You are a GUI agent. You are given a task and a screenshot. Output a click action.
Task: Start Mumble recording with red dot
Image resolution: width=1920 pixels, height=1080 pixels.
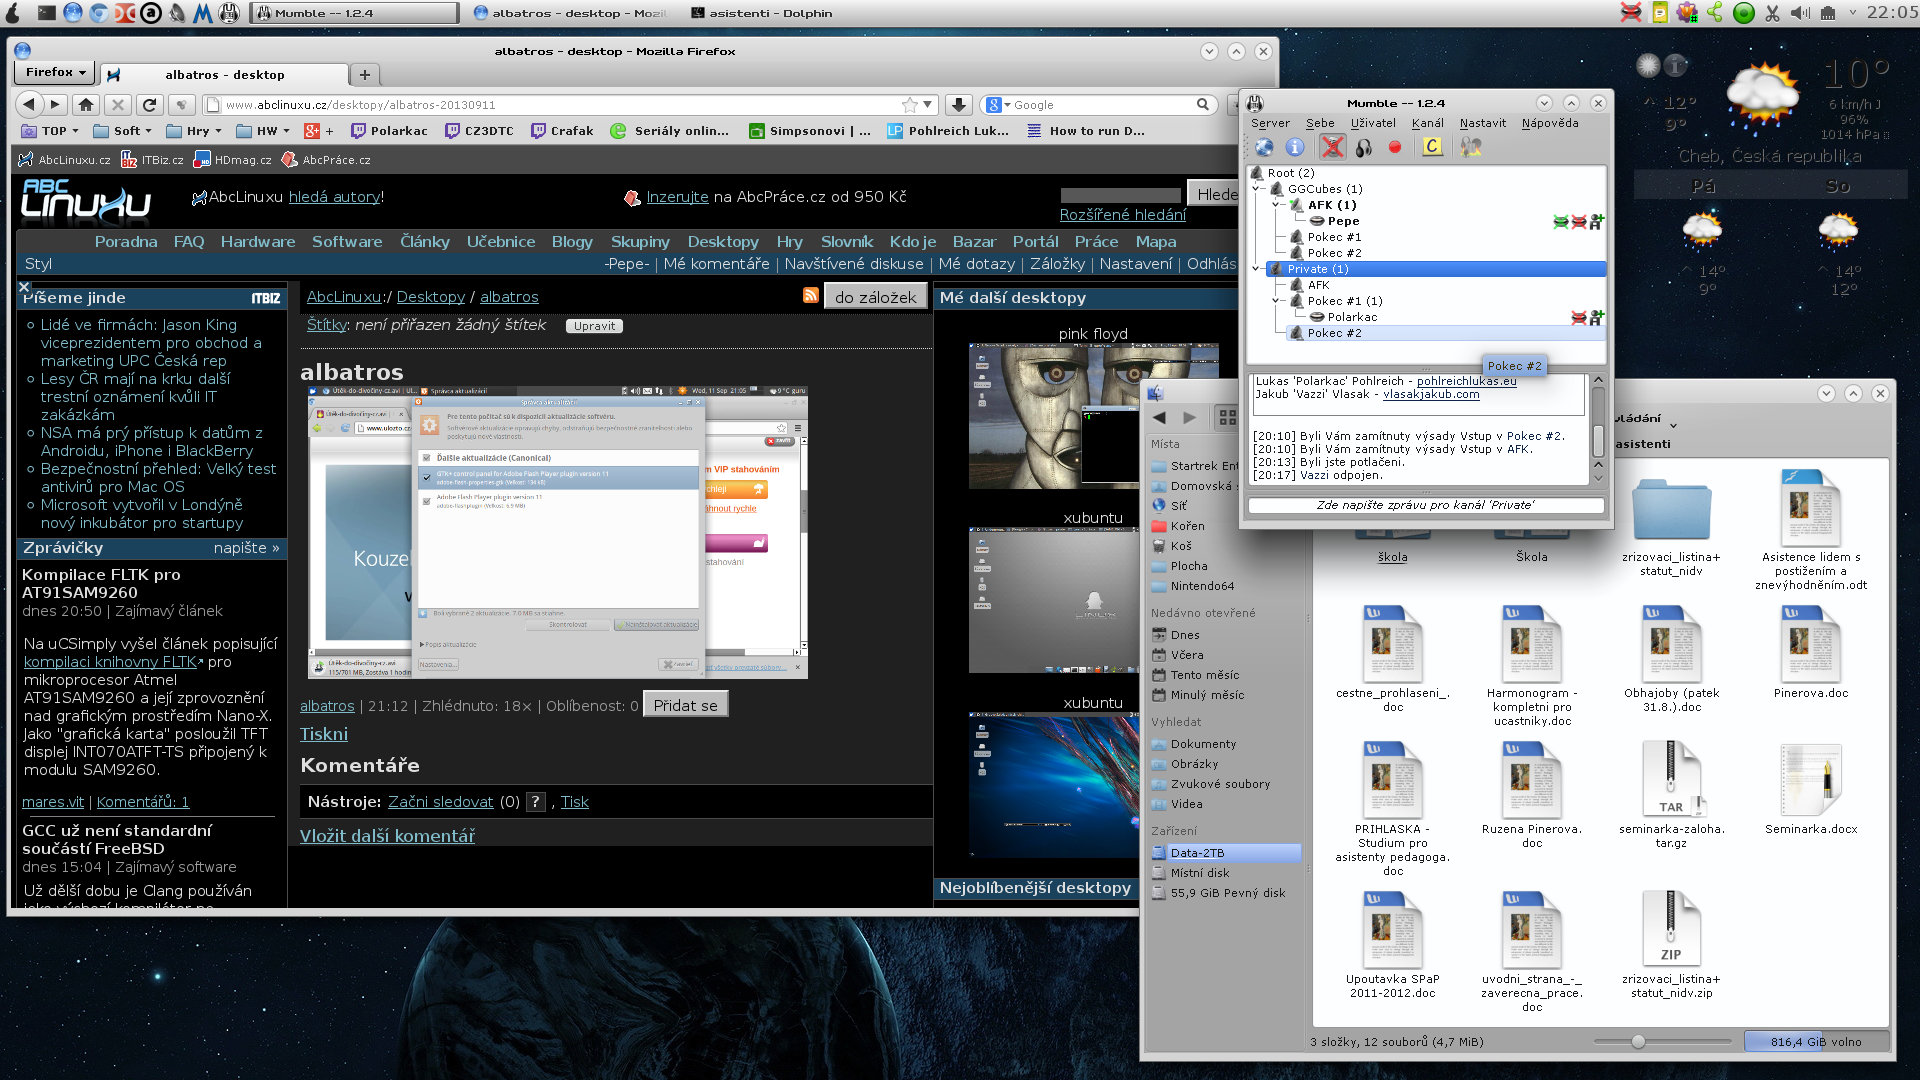(1395, 147)
